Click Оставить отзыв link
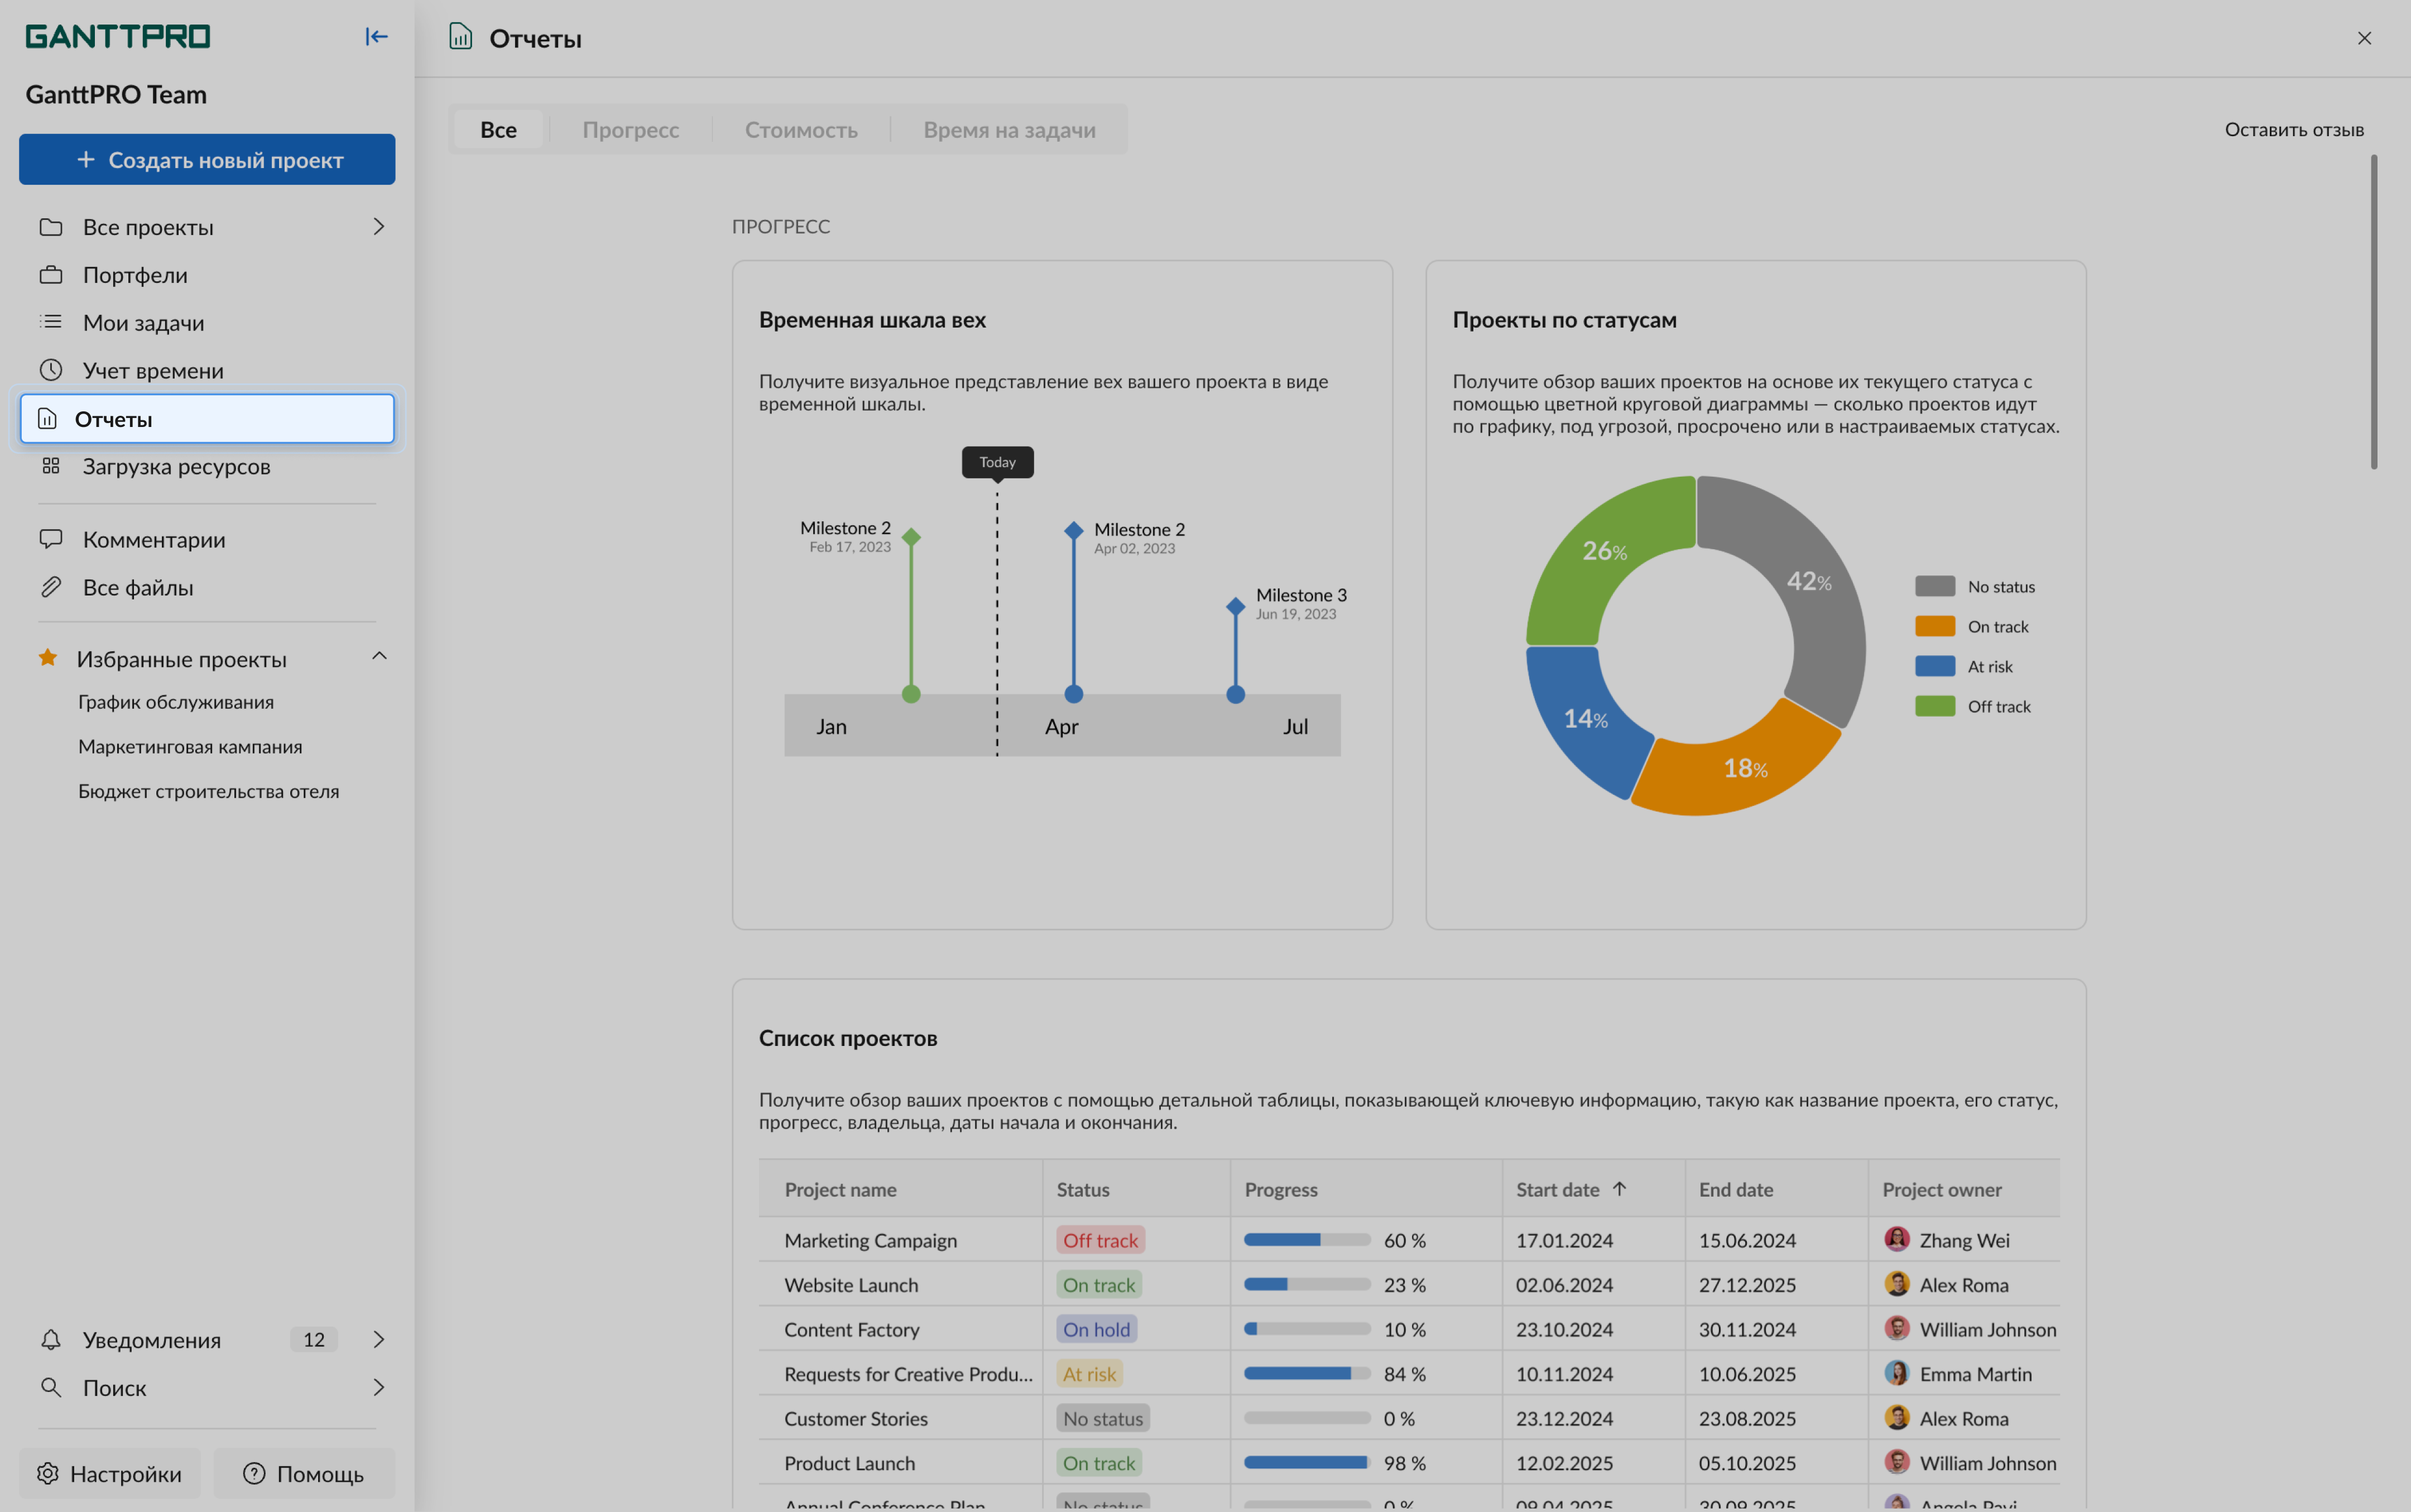 pos(2293,130)
